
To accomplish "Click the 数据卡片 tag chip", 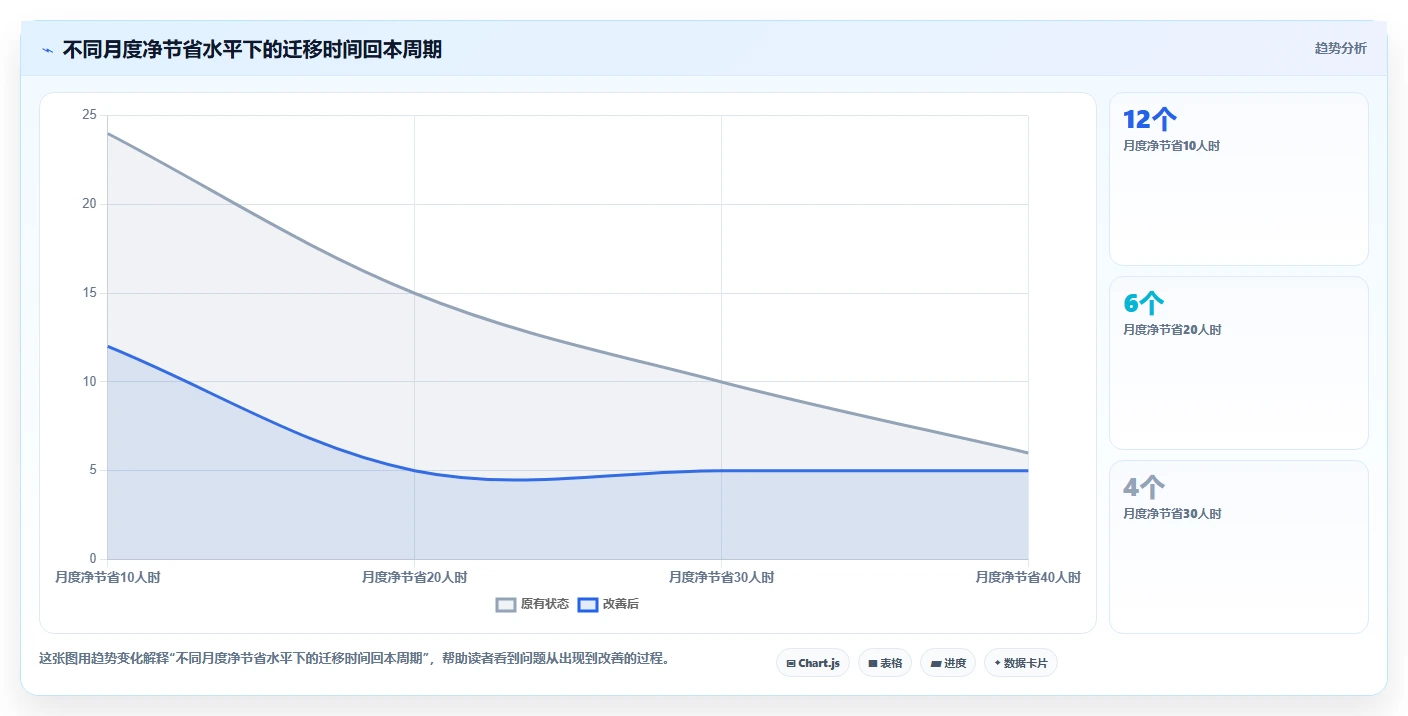I will 1021,663.
